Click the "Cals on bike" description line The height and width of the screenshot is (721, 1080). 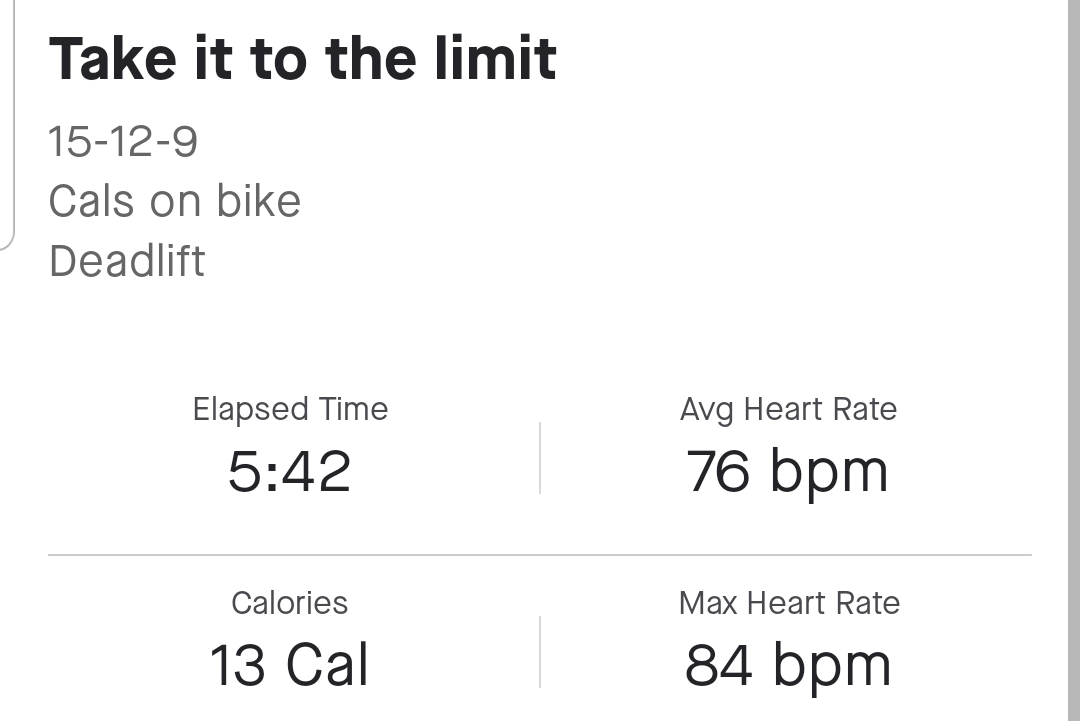174,201
